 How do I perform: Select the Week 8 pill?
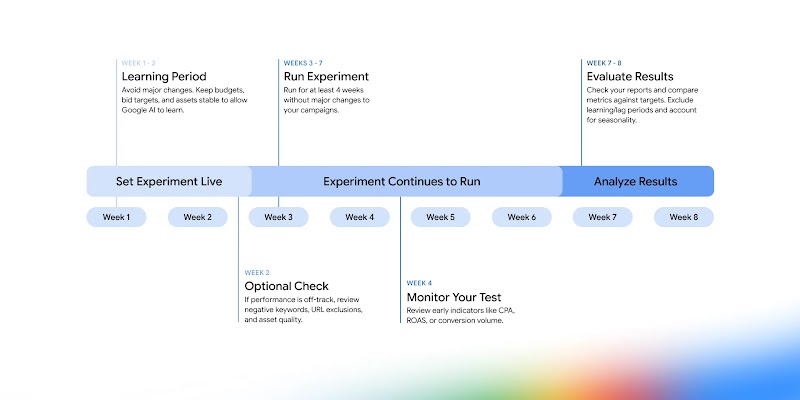[684, 217]
